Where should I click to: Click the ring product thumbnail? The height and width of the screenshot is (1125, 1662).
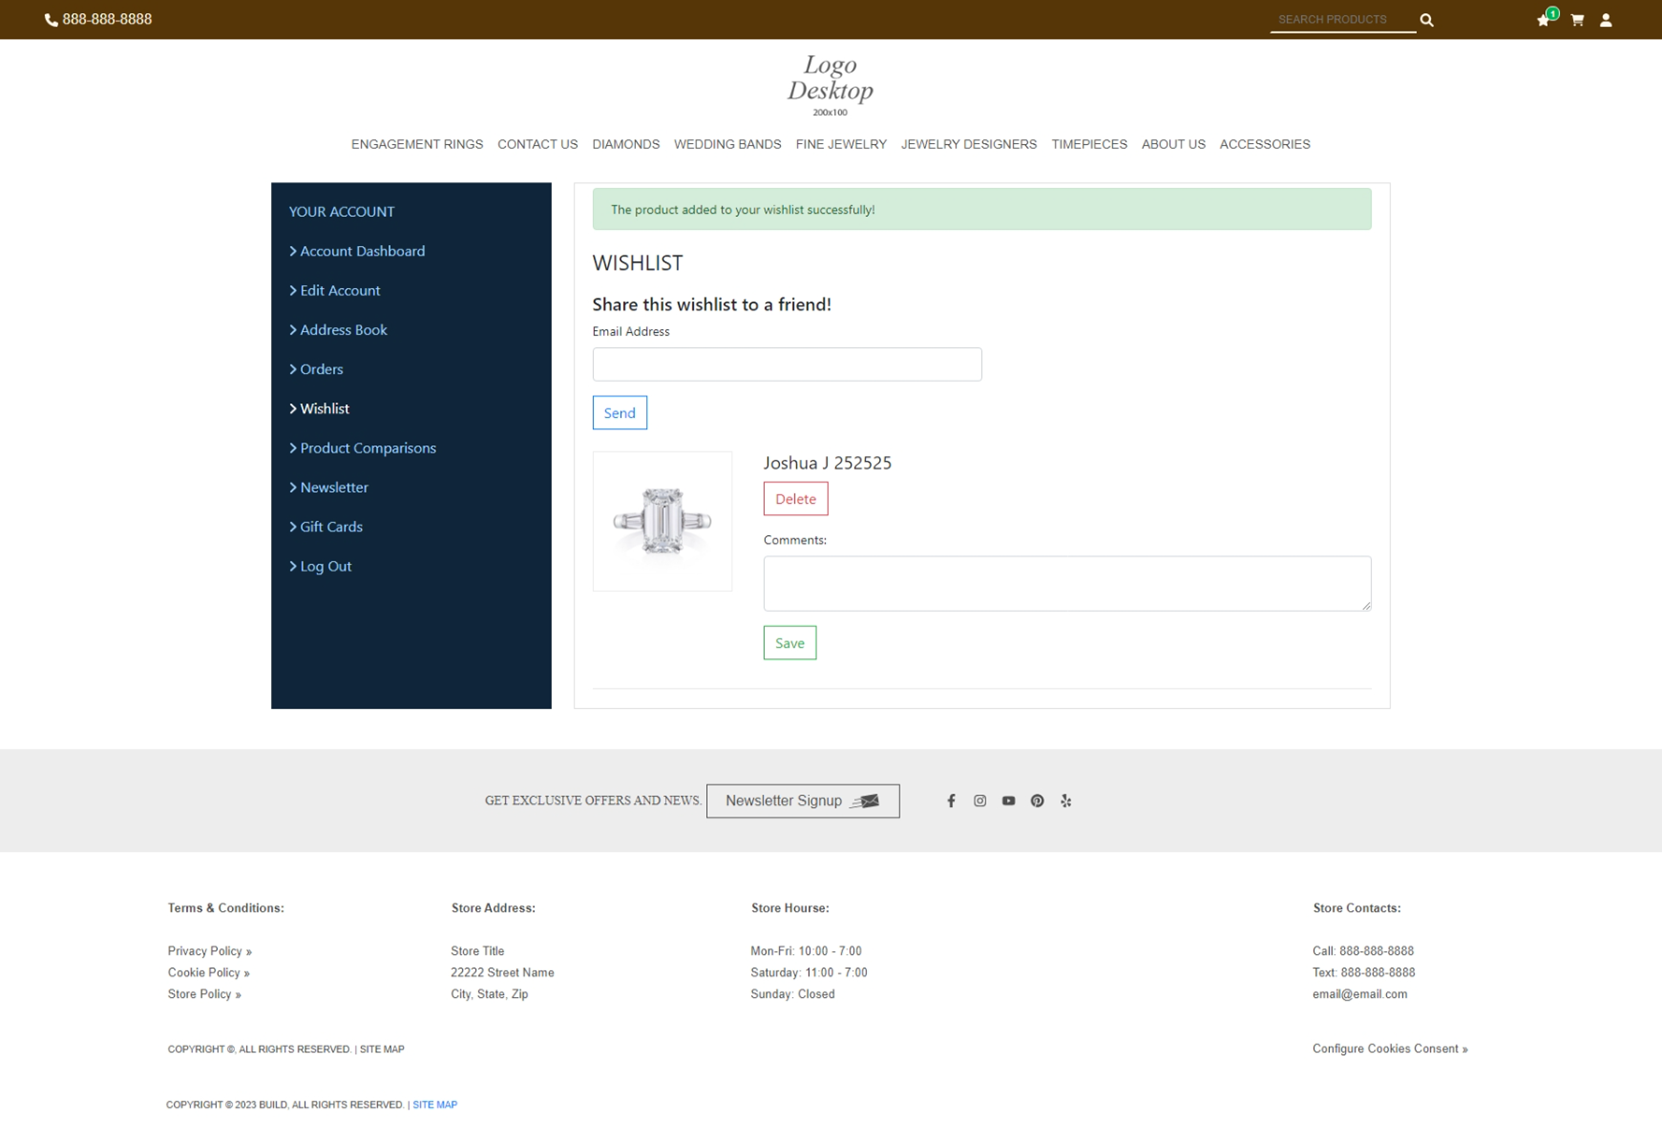[662, 521]
